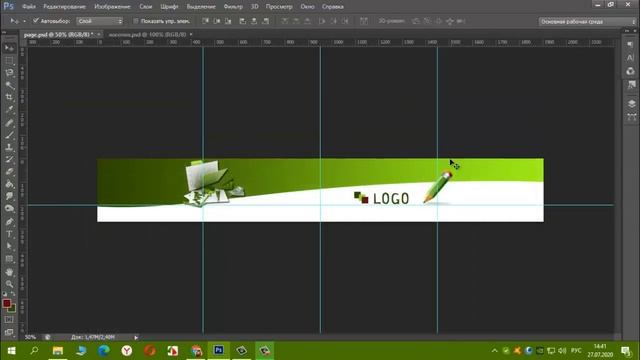The height and width of the screenshot is (360, 640).
Task: Click the foreground dark red color swatch
Action: coord(7,303)
